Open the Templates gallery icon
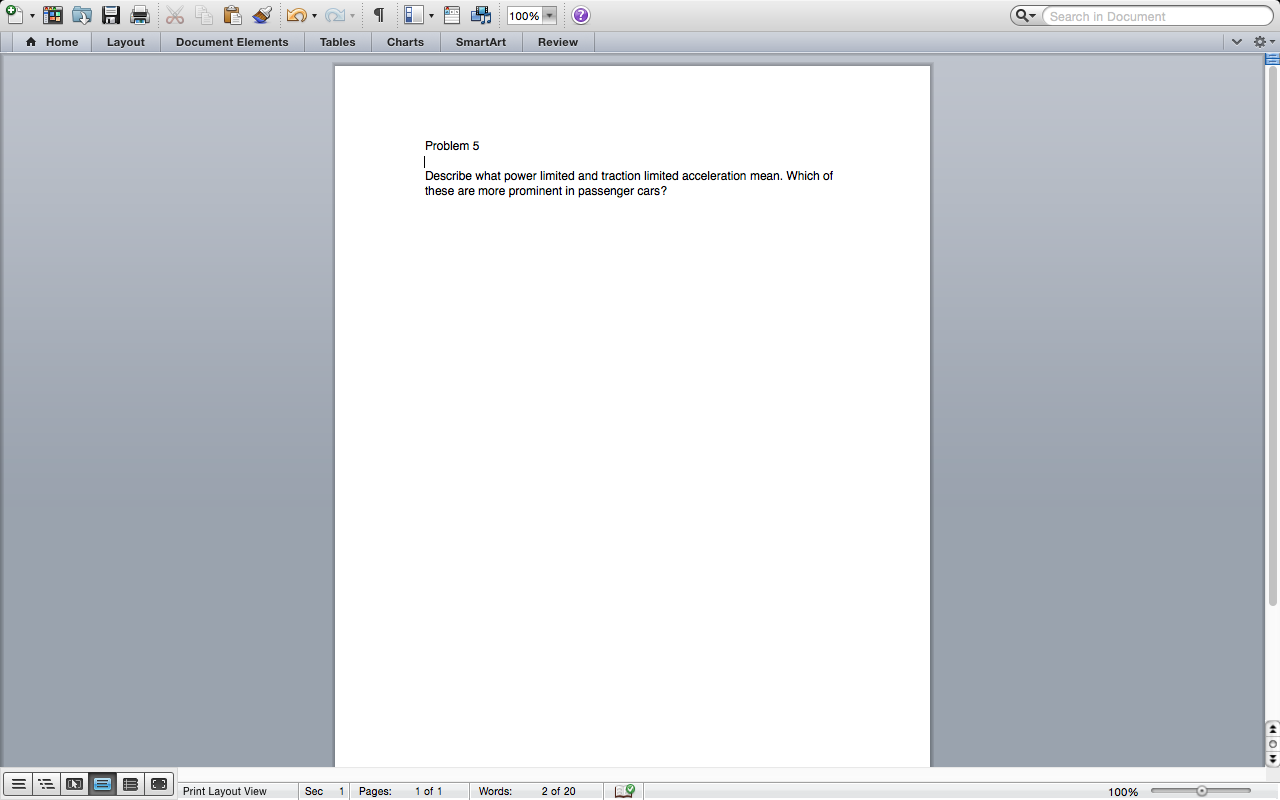Image resolution: width=1280 pixels, height=800 pixels. [x=53, y=15]
